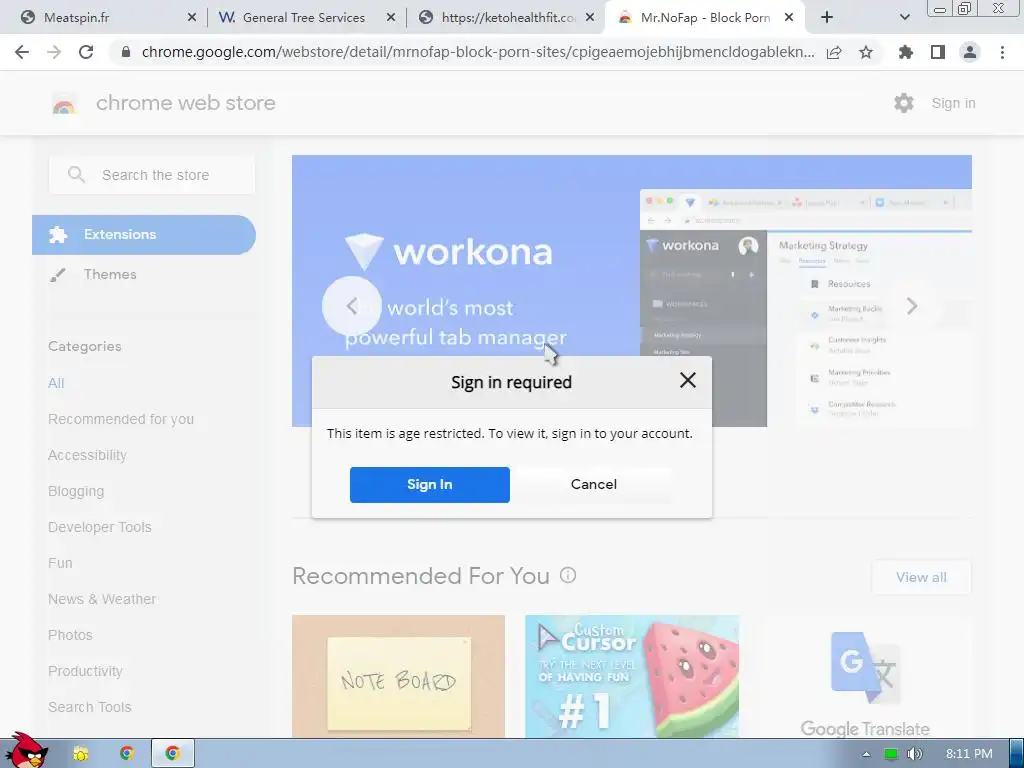This screenshot has width=1024, height=768.
Task: Open the Chrome profile avatar
Action: point(970,52)
